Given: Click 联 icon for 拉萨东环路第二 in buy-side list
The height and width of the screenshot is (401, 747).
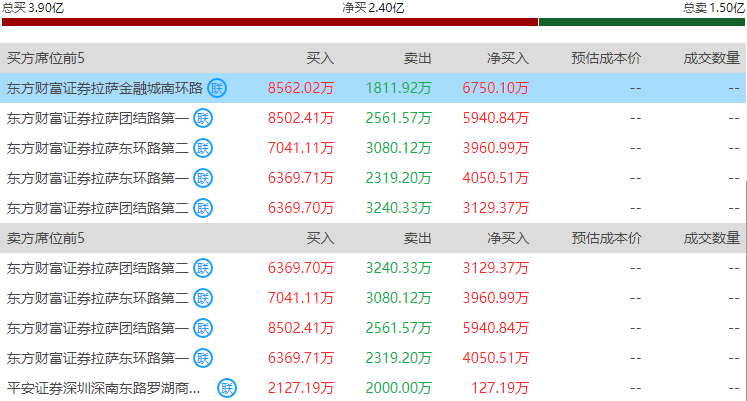Looking at the screenshot, I should point(203,148).
